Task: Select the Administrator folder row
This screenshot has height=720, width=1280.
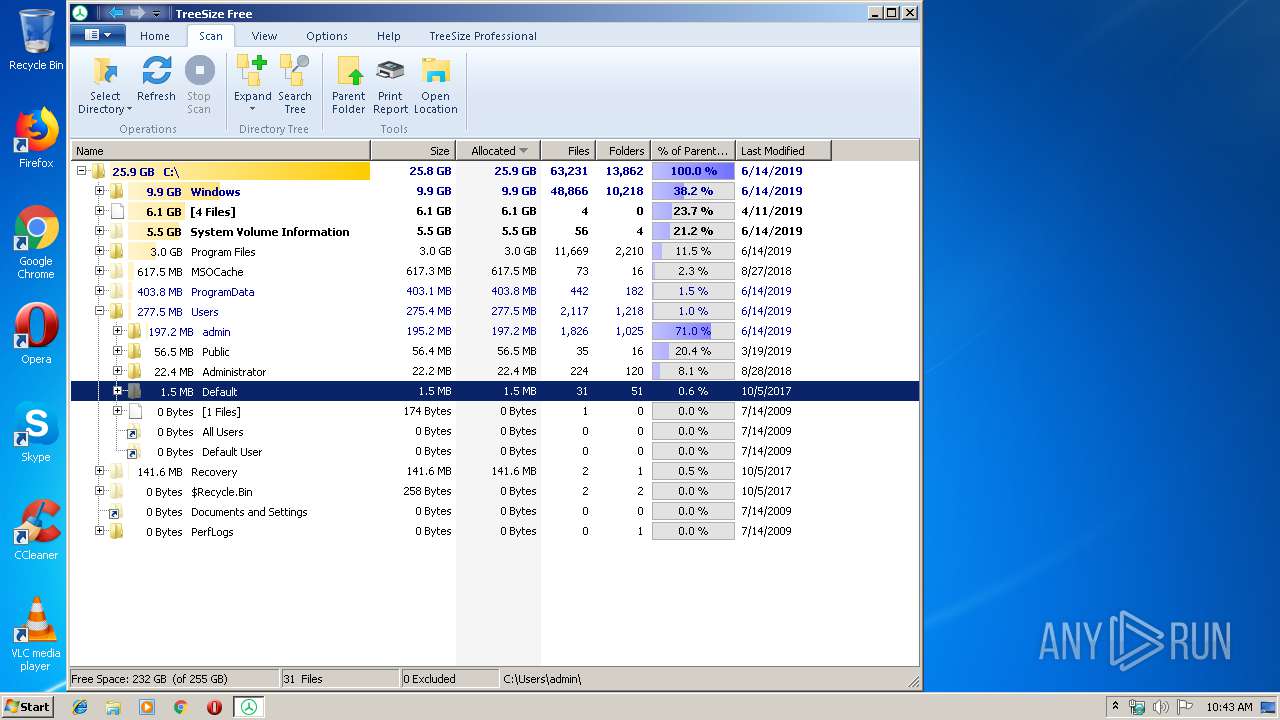Action: 495,371
